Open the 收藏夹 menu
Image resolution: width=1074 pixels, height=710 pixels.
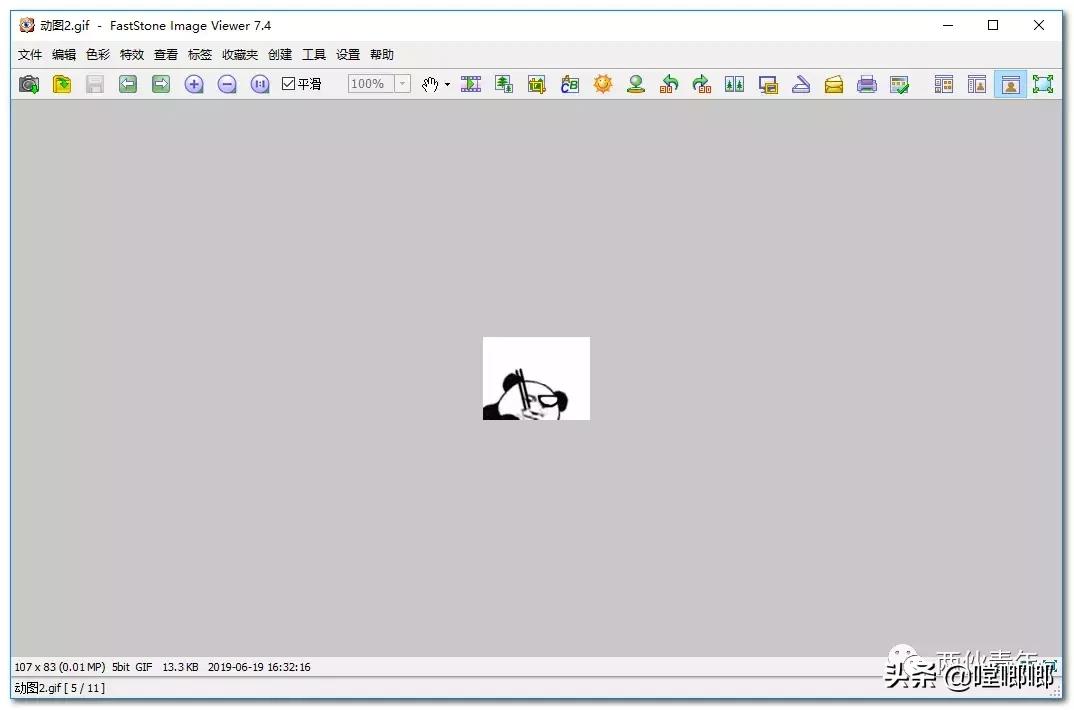tap(240, 55)
